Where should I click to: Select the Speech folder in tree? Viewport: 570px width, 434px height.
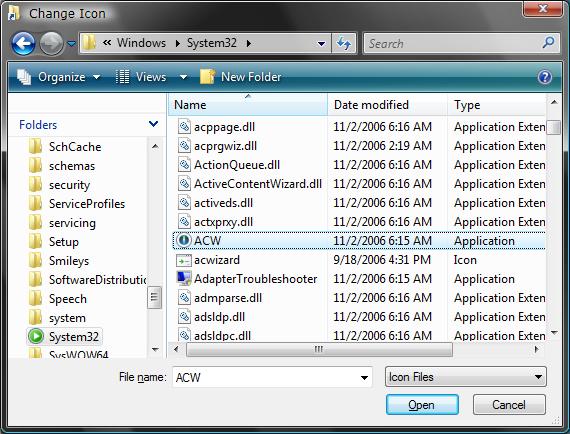[58, 299]
